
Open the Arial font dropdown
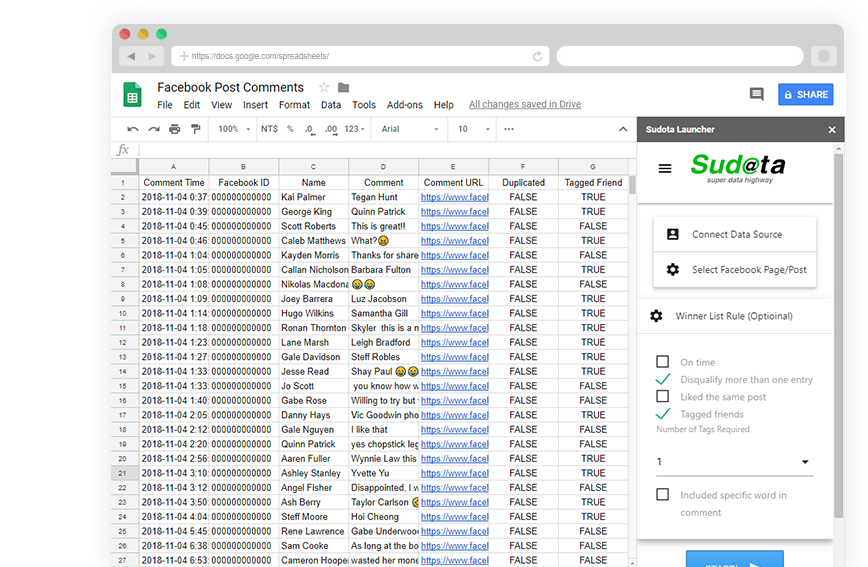[410, 129]
